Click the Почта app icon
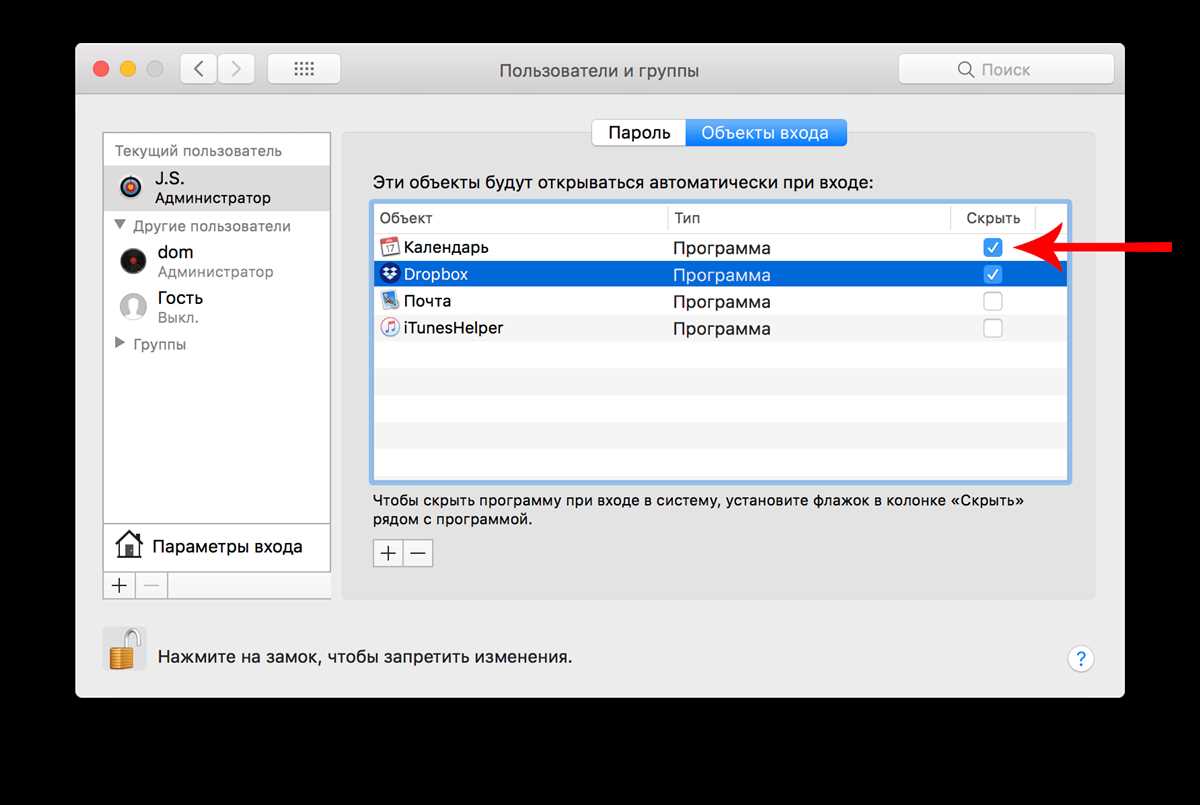The image size is (1200, 805). pos(390,301)
